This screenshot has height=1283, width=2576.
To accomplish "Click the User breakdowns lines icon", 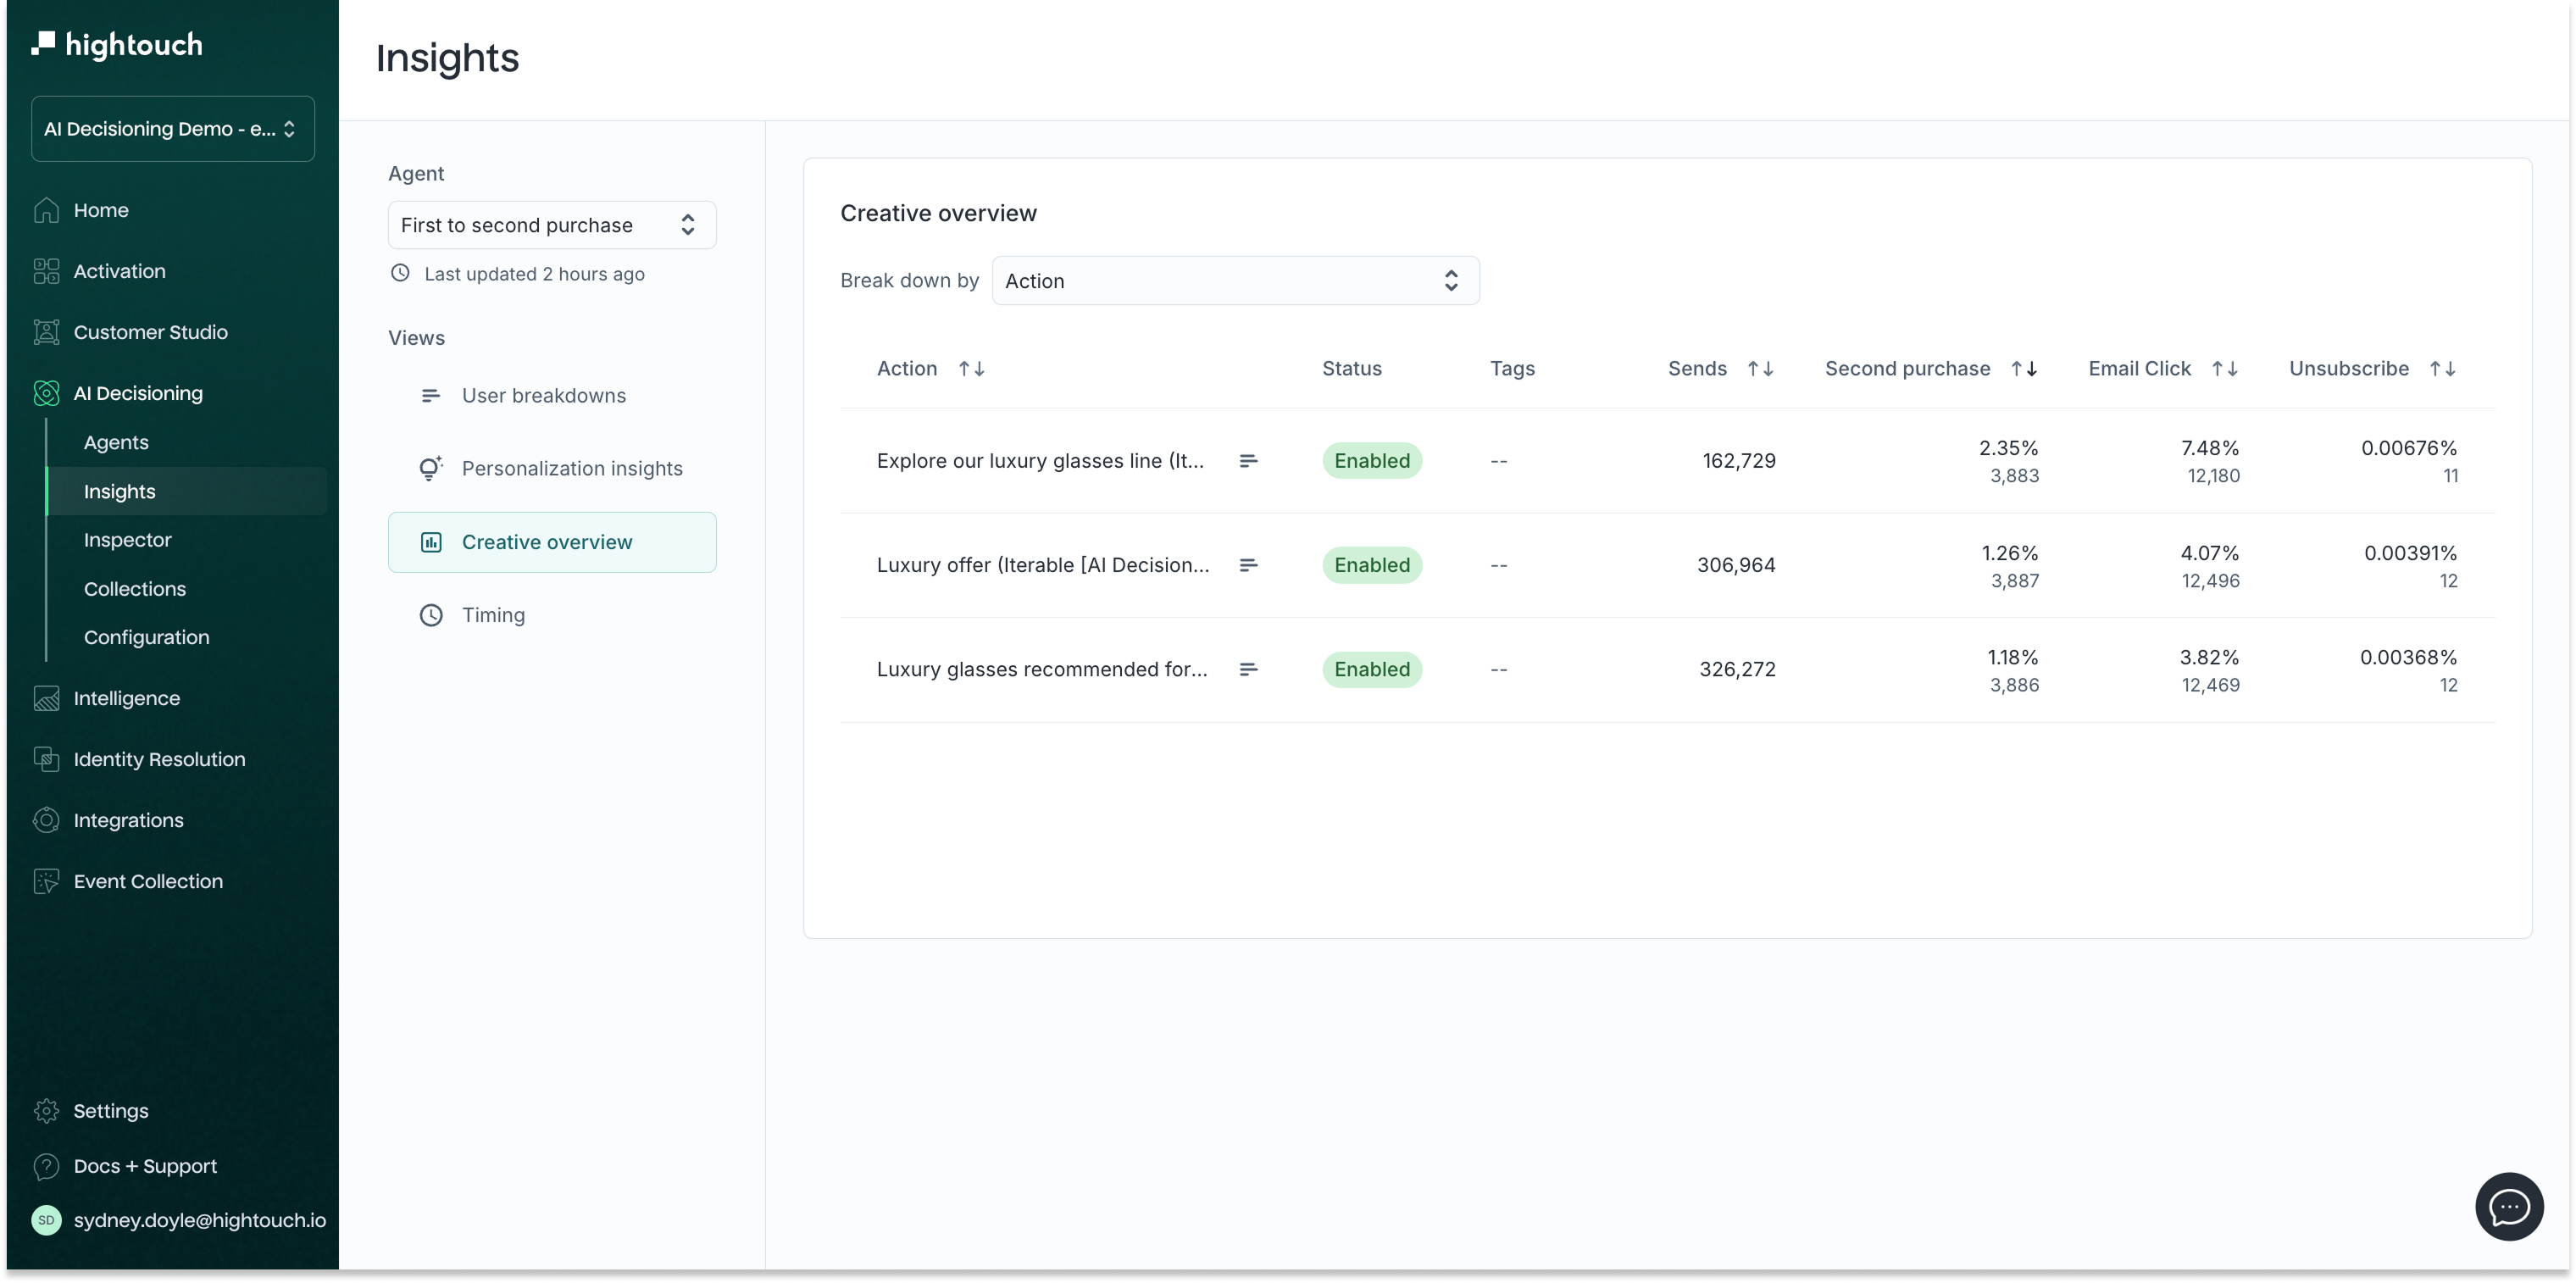I will coord(431,396).
